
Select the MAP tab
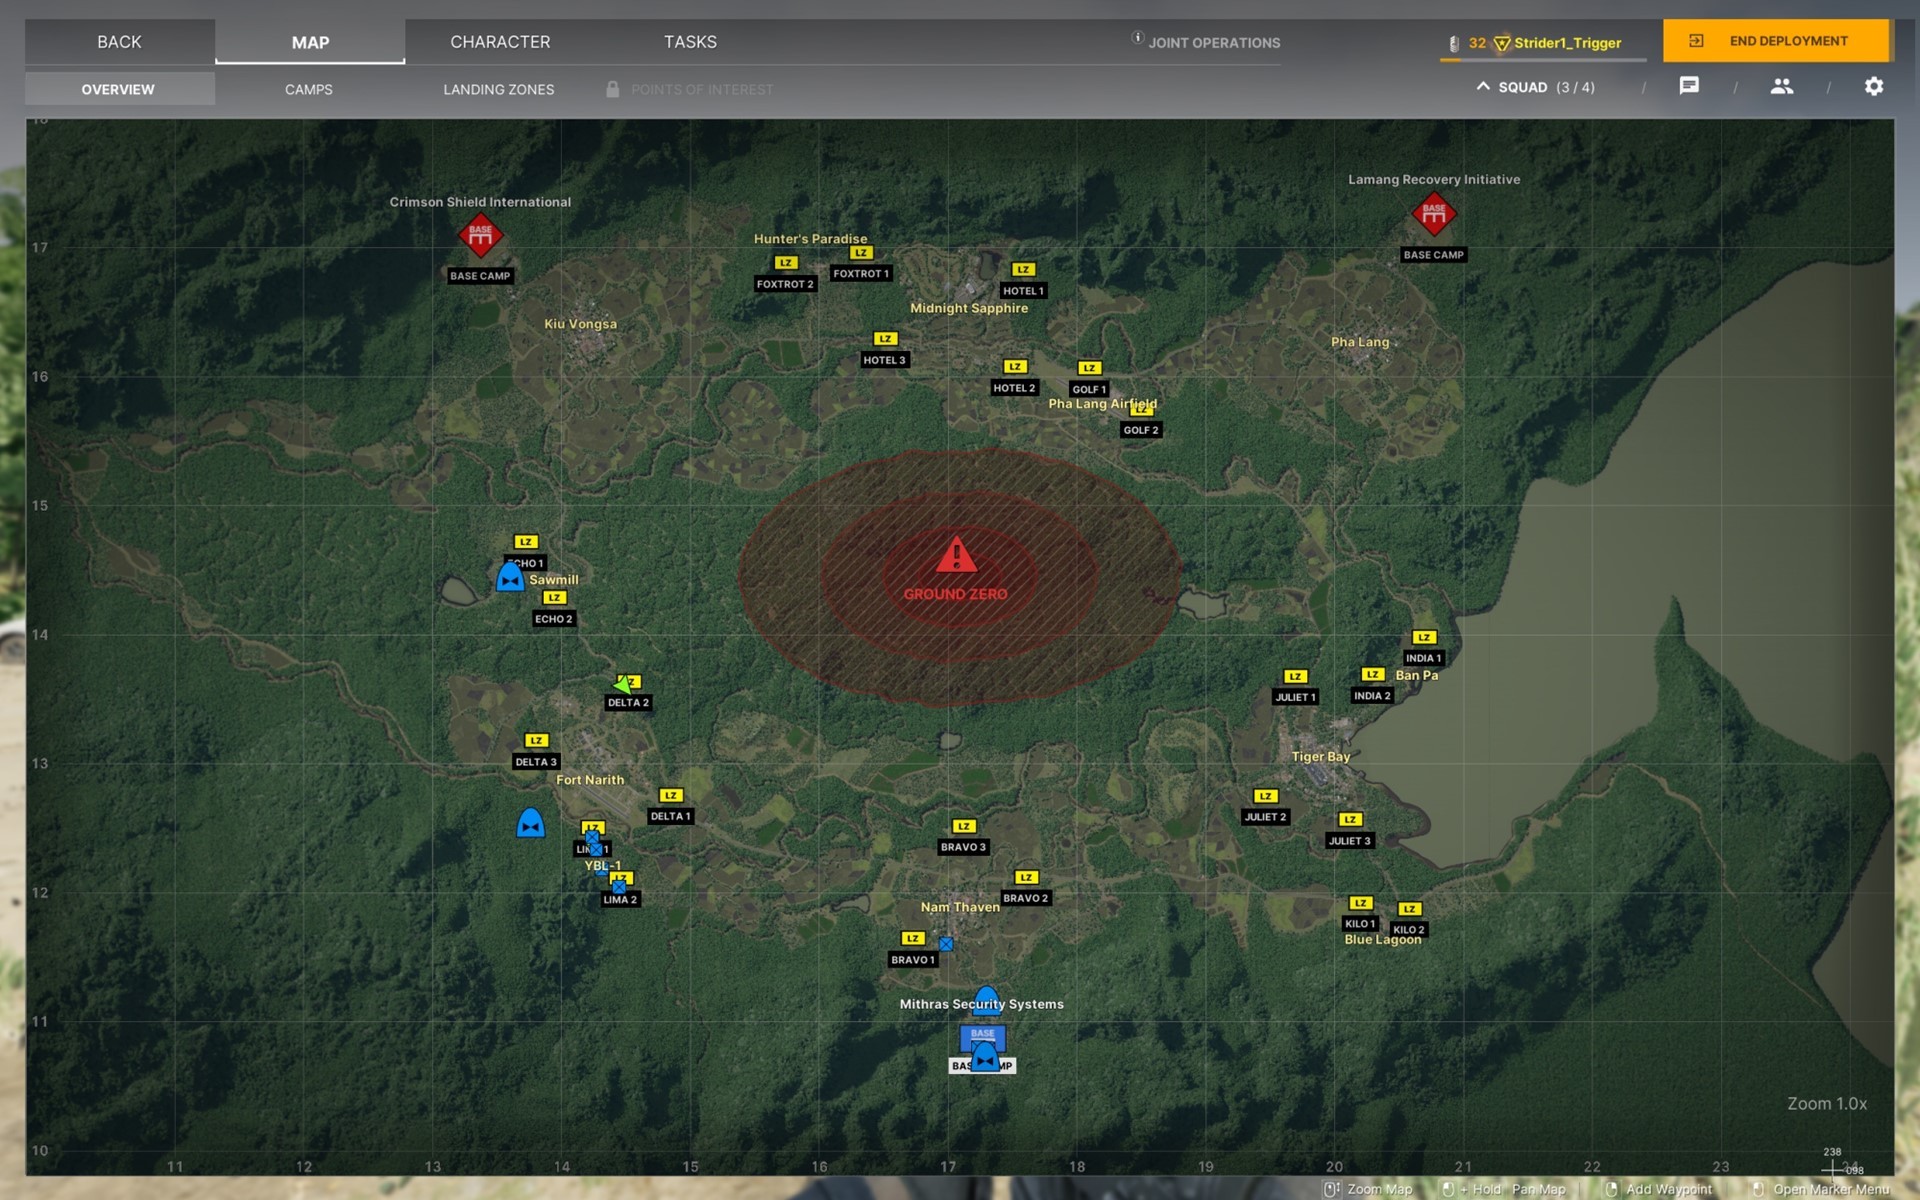point(310,42)
